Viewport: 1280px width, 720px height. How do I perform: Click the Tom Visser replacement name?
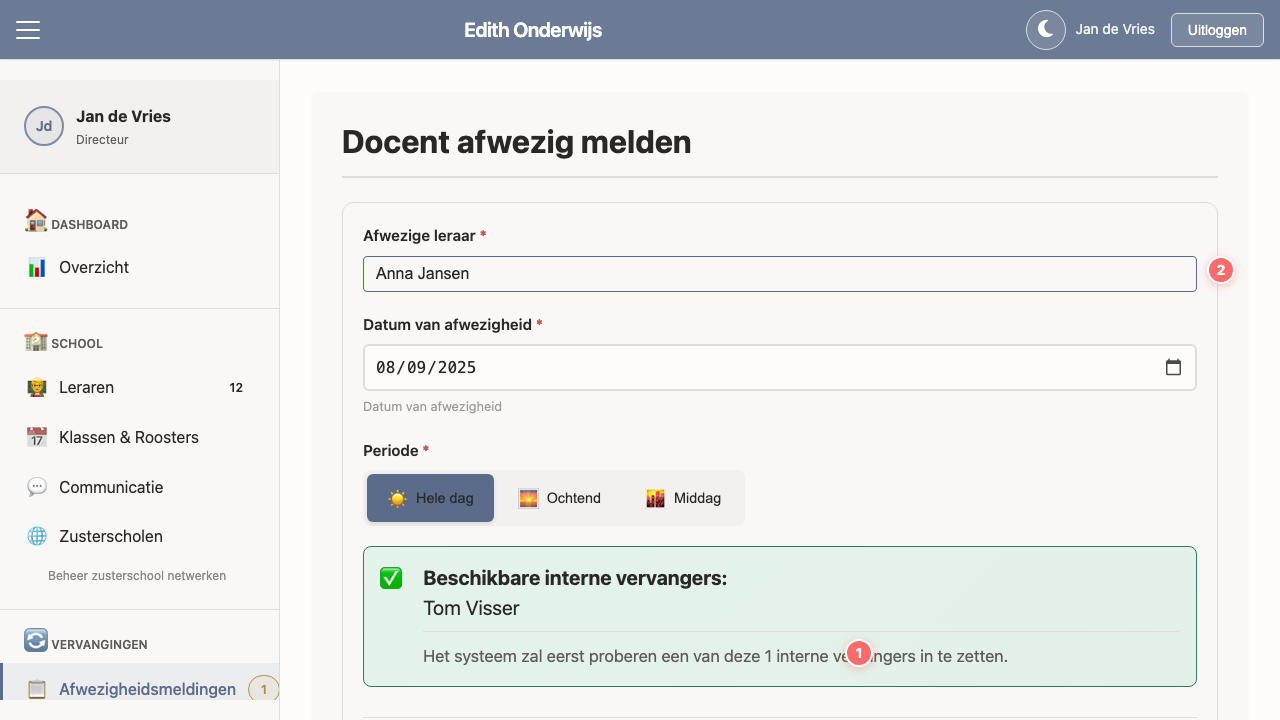click(471, 608)
